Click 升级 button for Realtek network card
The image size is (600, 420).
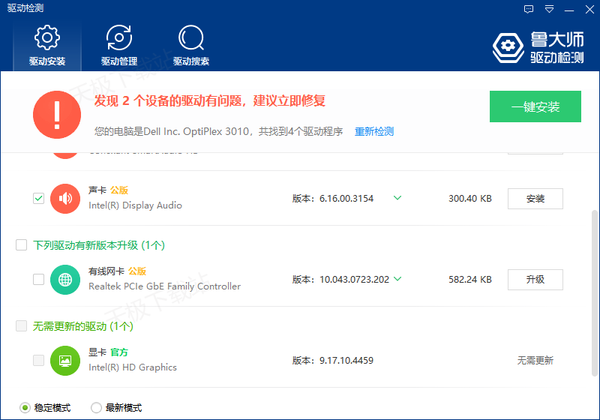pos(535,279)
